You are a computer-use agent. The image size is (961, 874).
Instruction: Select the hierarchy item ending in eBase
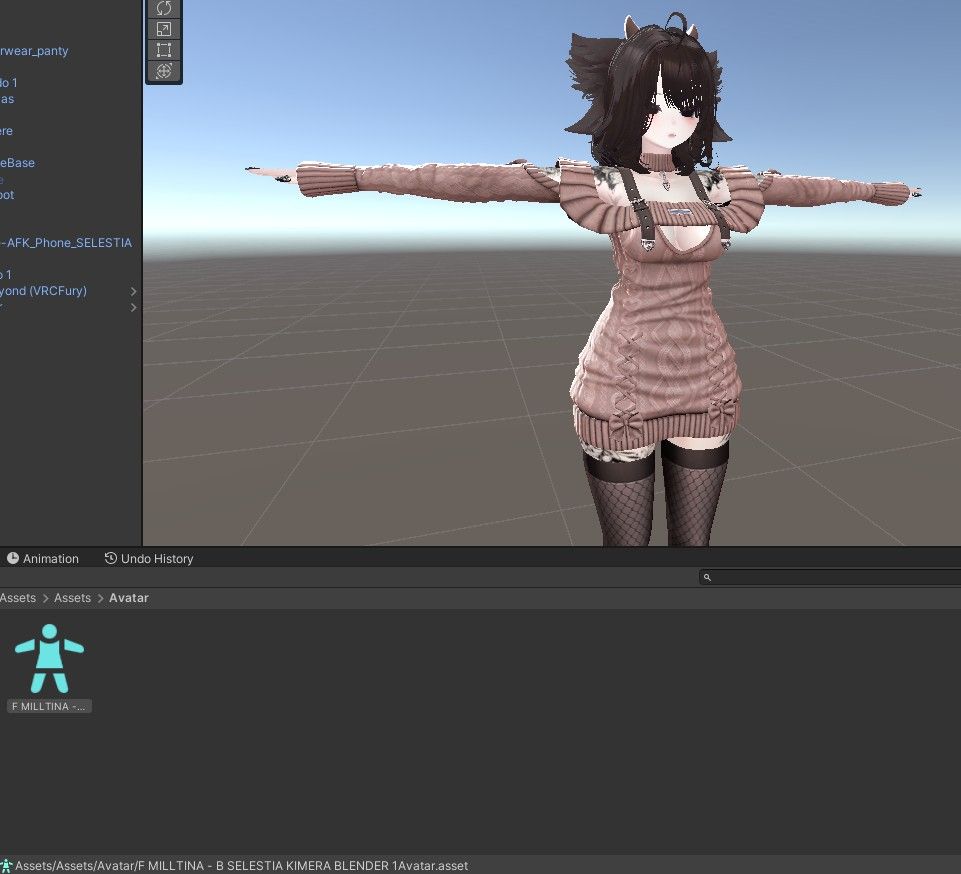click(18, 162)
